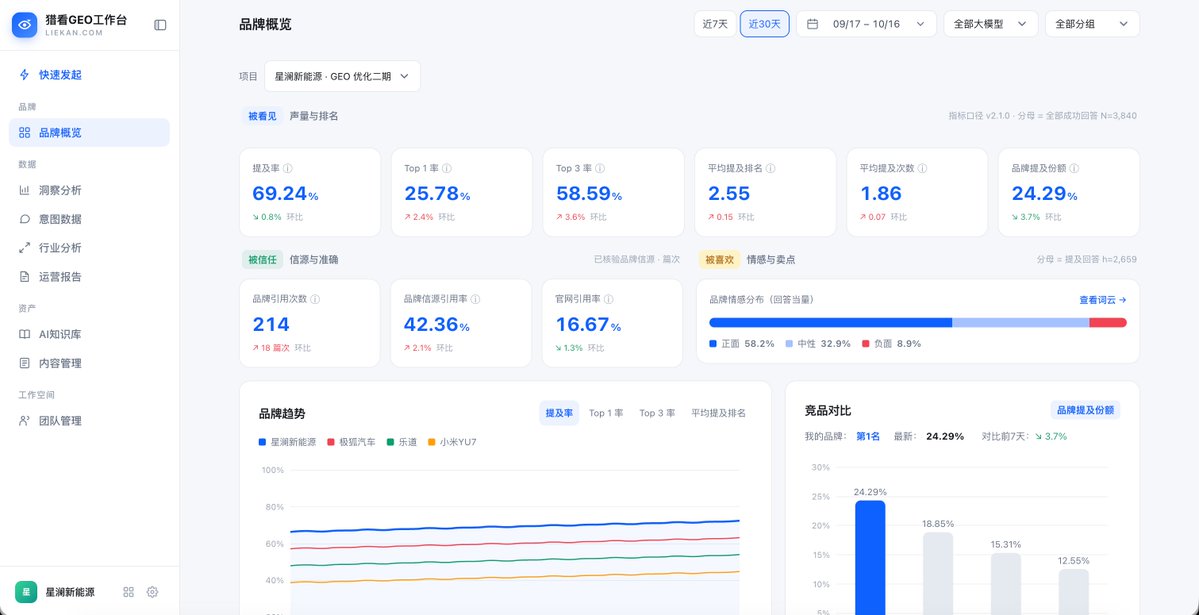
Task: Switch time range to 近7天
Action: [715, 24]
